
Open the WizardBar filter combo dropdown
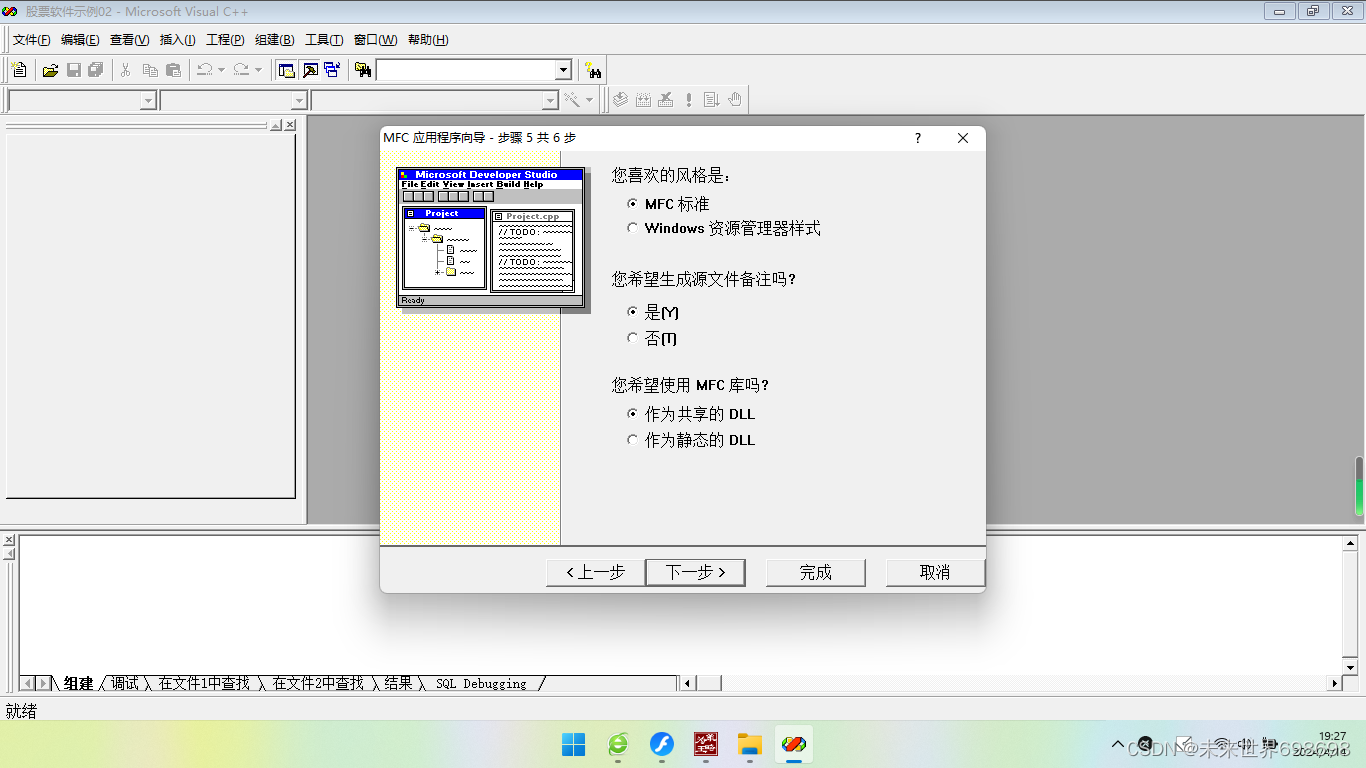point(298,101)
